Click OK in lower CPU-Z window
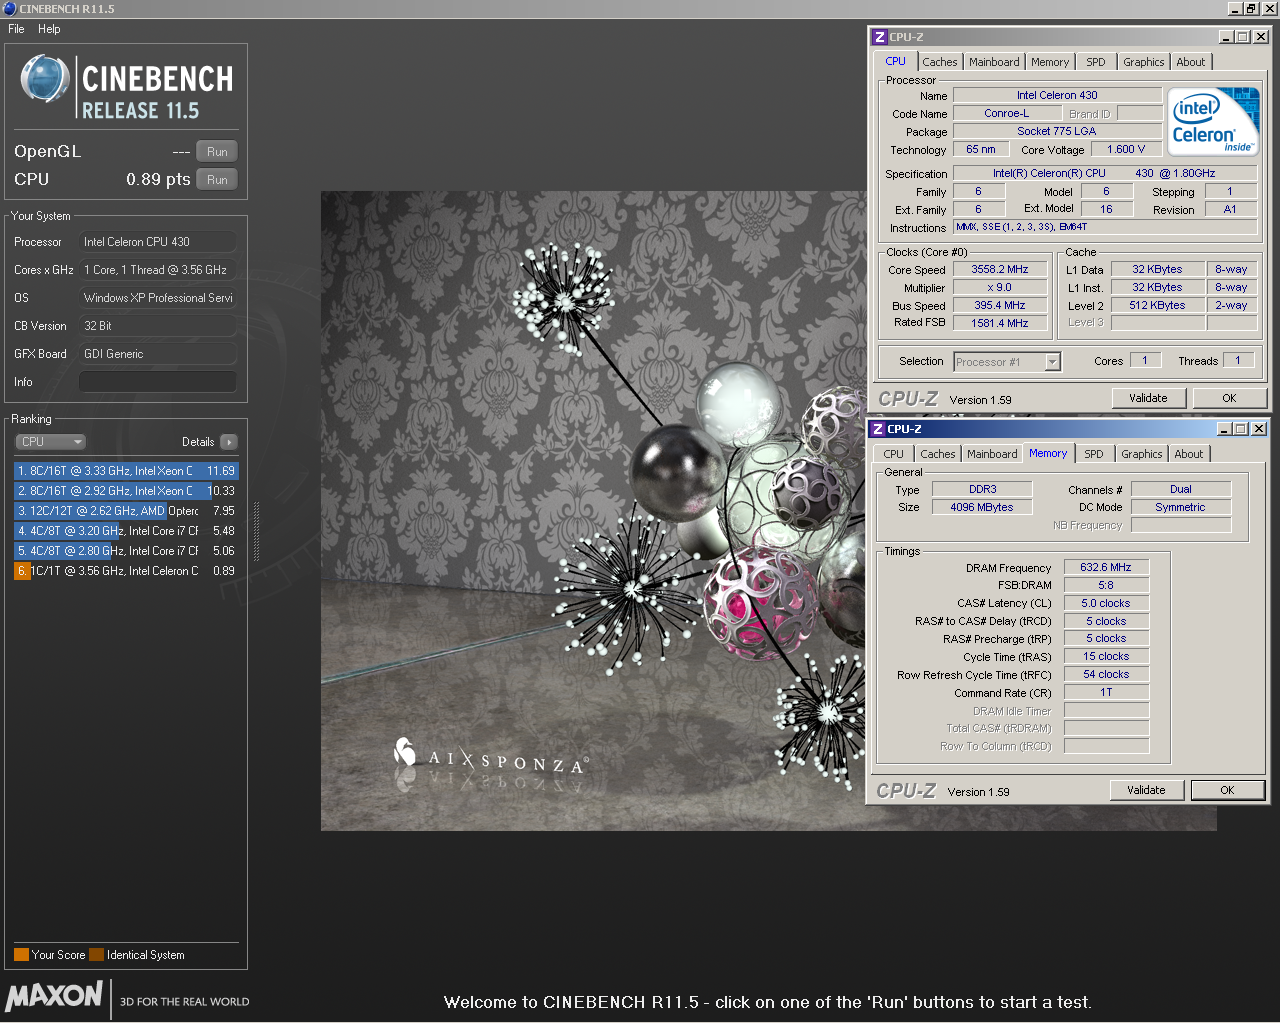 pyautogui.click(x=1227, y=790)
